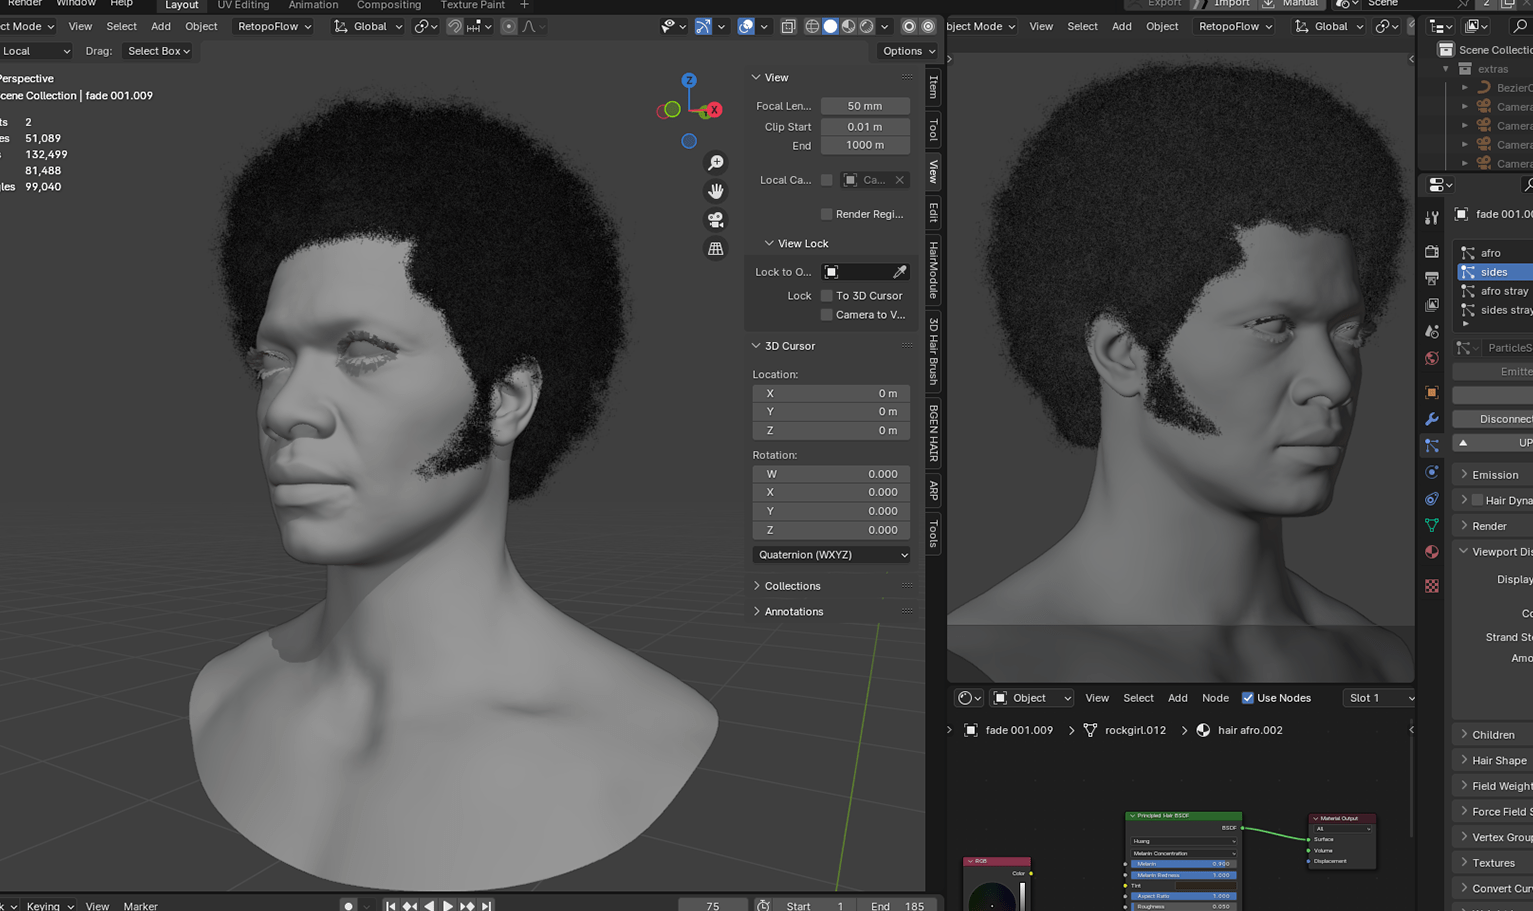Click the current frame field showing 75
Image resolution: width=1533 pixels, height=911 pixels.
(x=712, y=906)
